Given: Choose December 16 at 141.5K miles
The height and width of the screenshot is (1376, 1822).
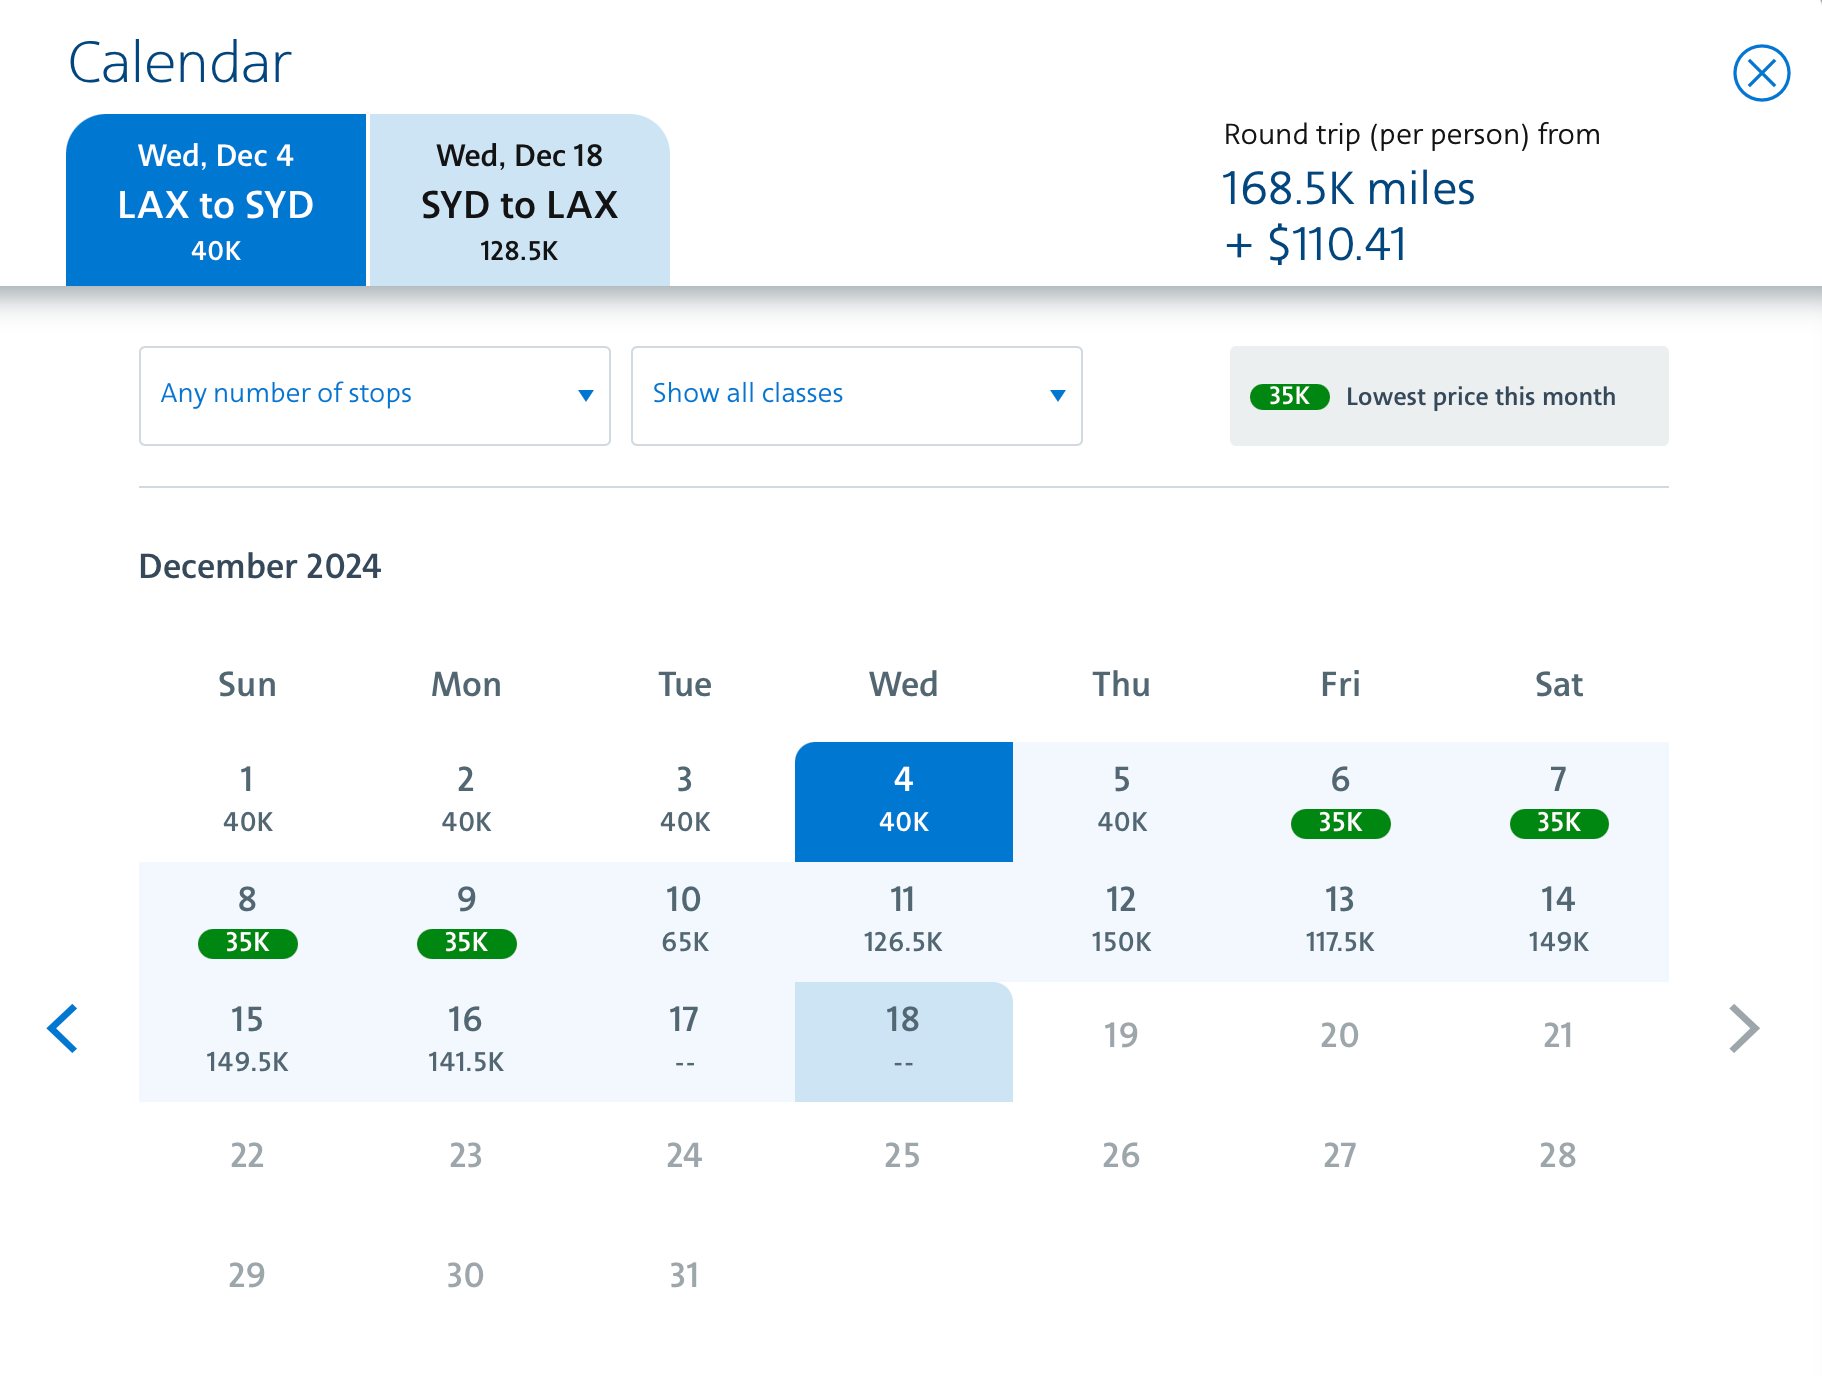Looking at the screenshot, I should [466, 1041].
